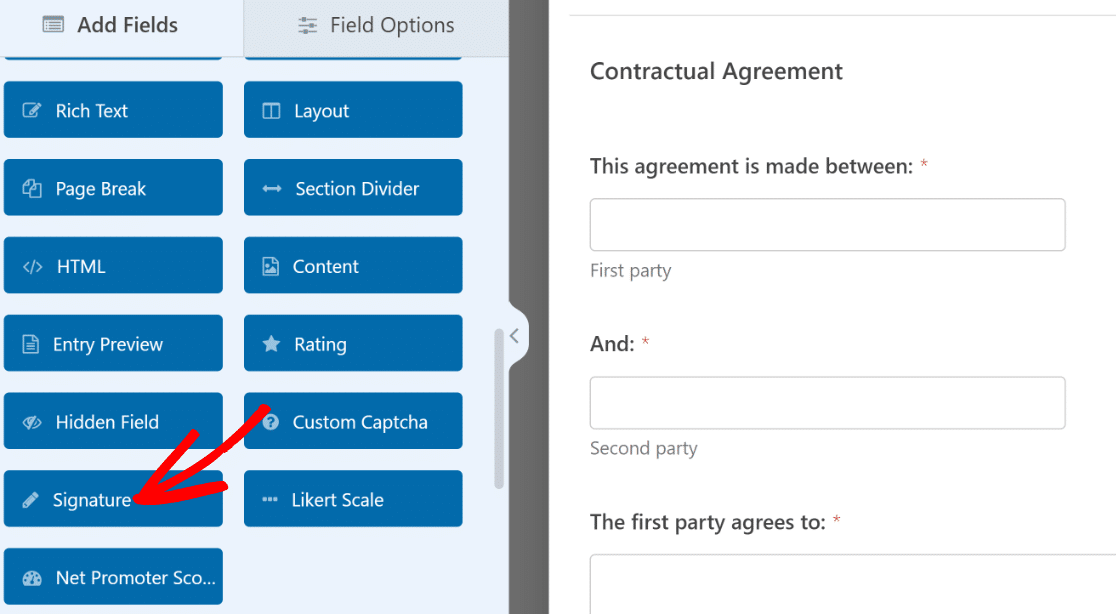Add the Net Promoter Score field
The image size is (1116, 614).
coord(113,576)
